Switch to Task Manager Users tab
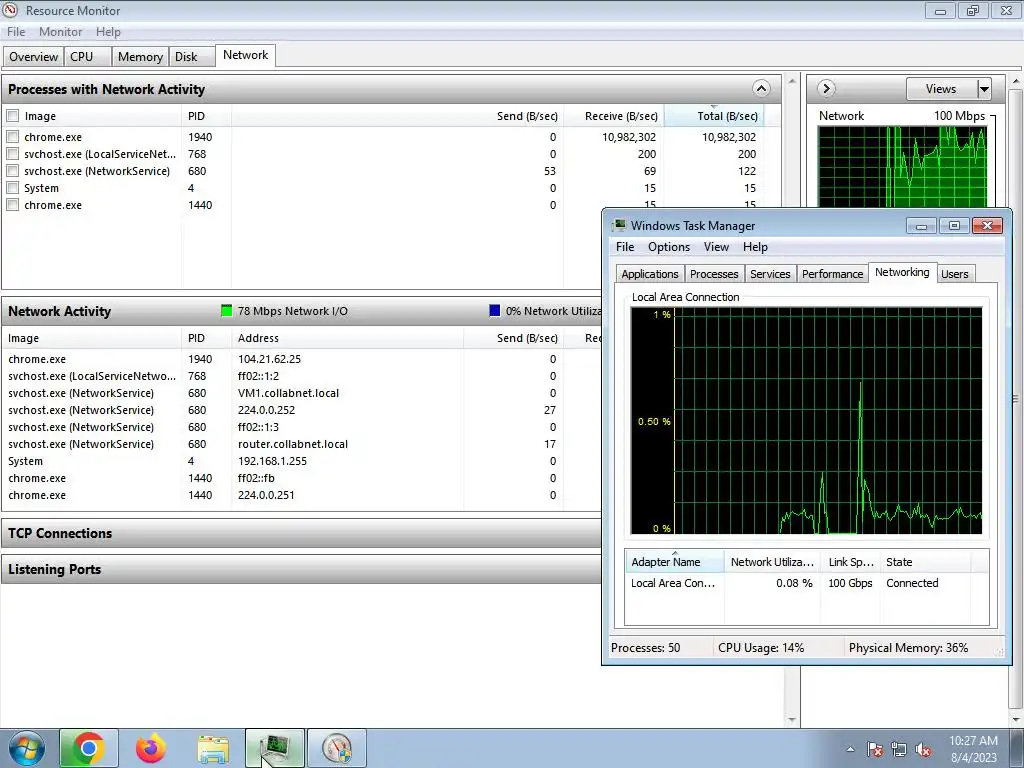The width and height of the screenshot is (1024, 768). click(955, 274)
